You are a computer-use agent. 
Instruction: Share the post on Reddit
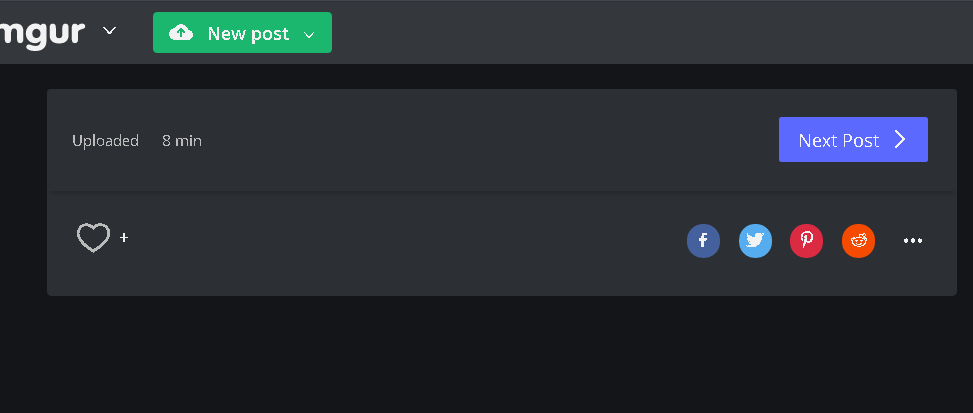coord(858,240)
